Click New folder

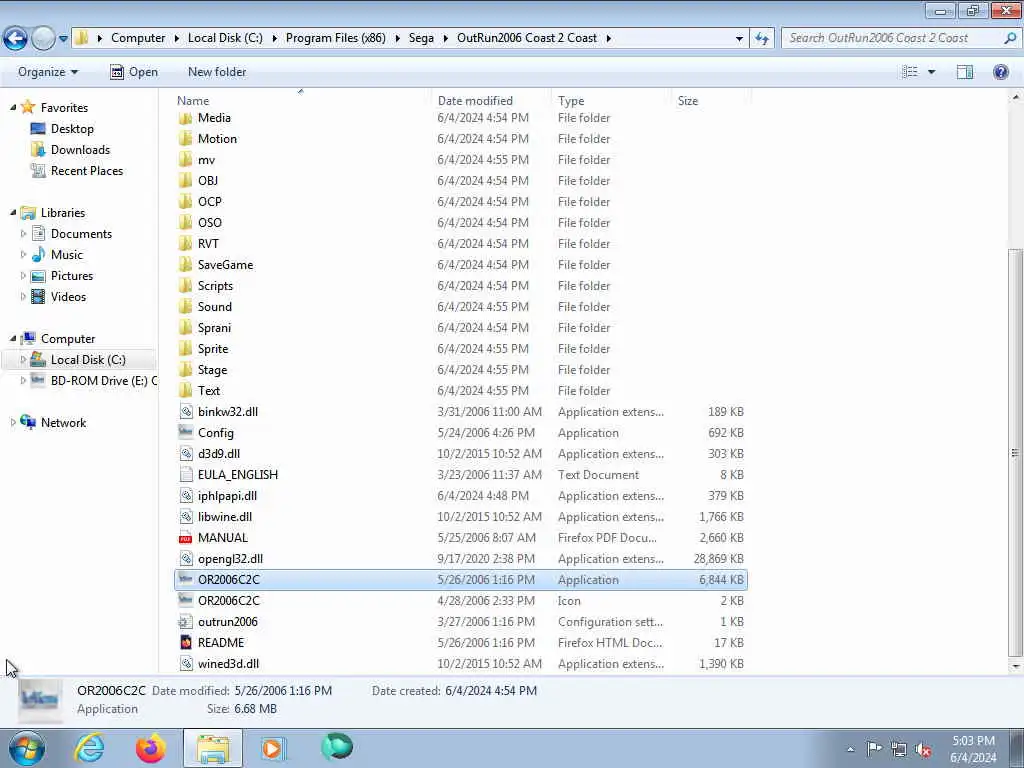click(217, 72)
